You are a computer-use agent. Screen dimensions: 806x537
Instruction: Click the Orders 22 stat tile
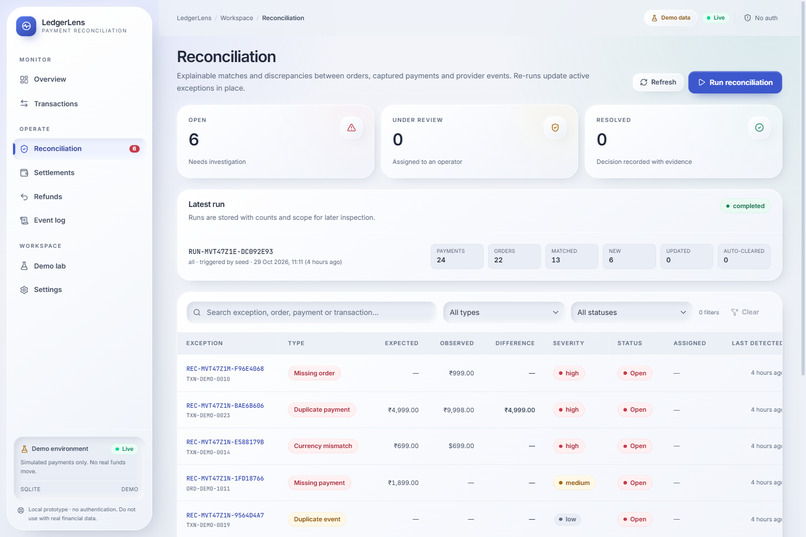coord(514,256)
